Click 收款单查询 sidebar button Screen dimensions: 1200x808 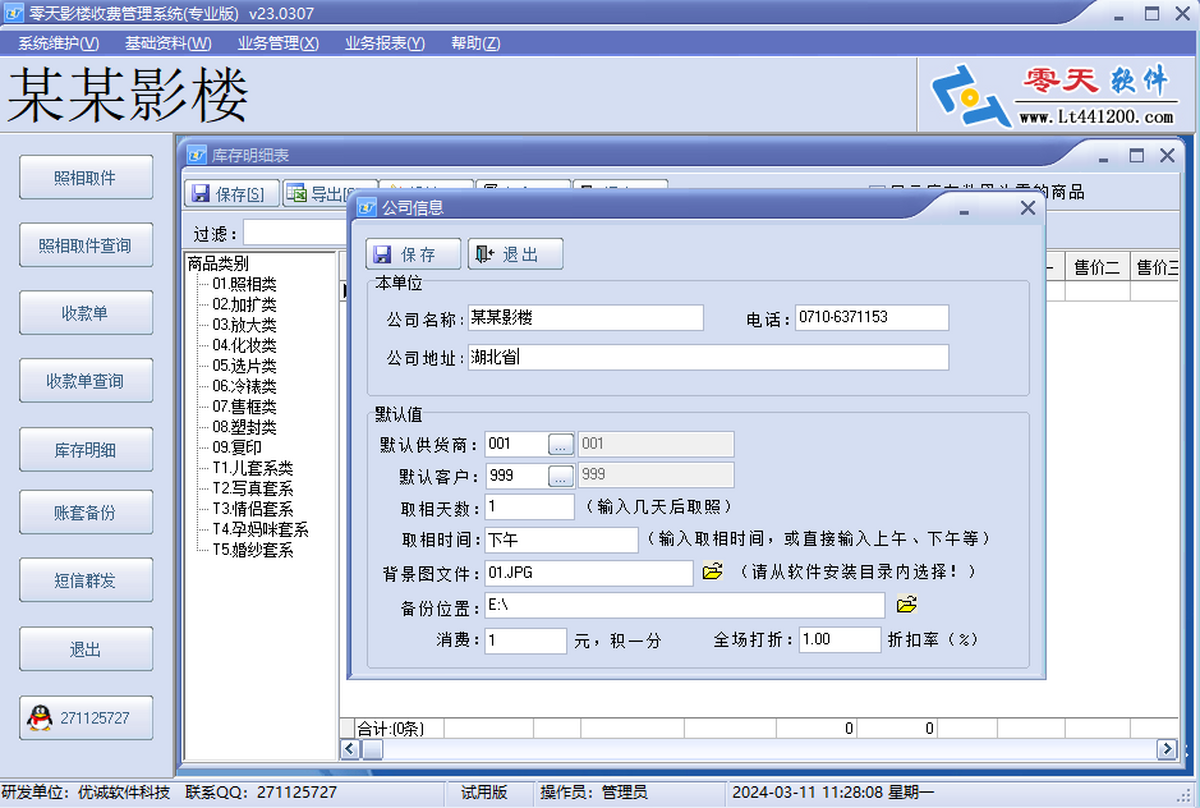point(86,381)
